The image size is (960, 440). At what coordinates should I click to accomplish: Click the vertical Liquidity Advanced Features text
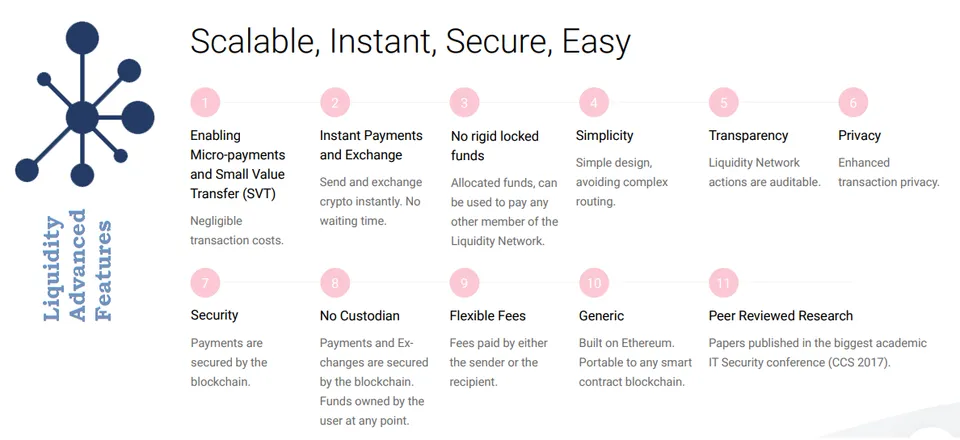tap(78, 265)
